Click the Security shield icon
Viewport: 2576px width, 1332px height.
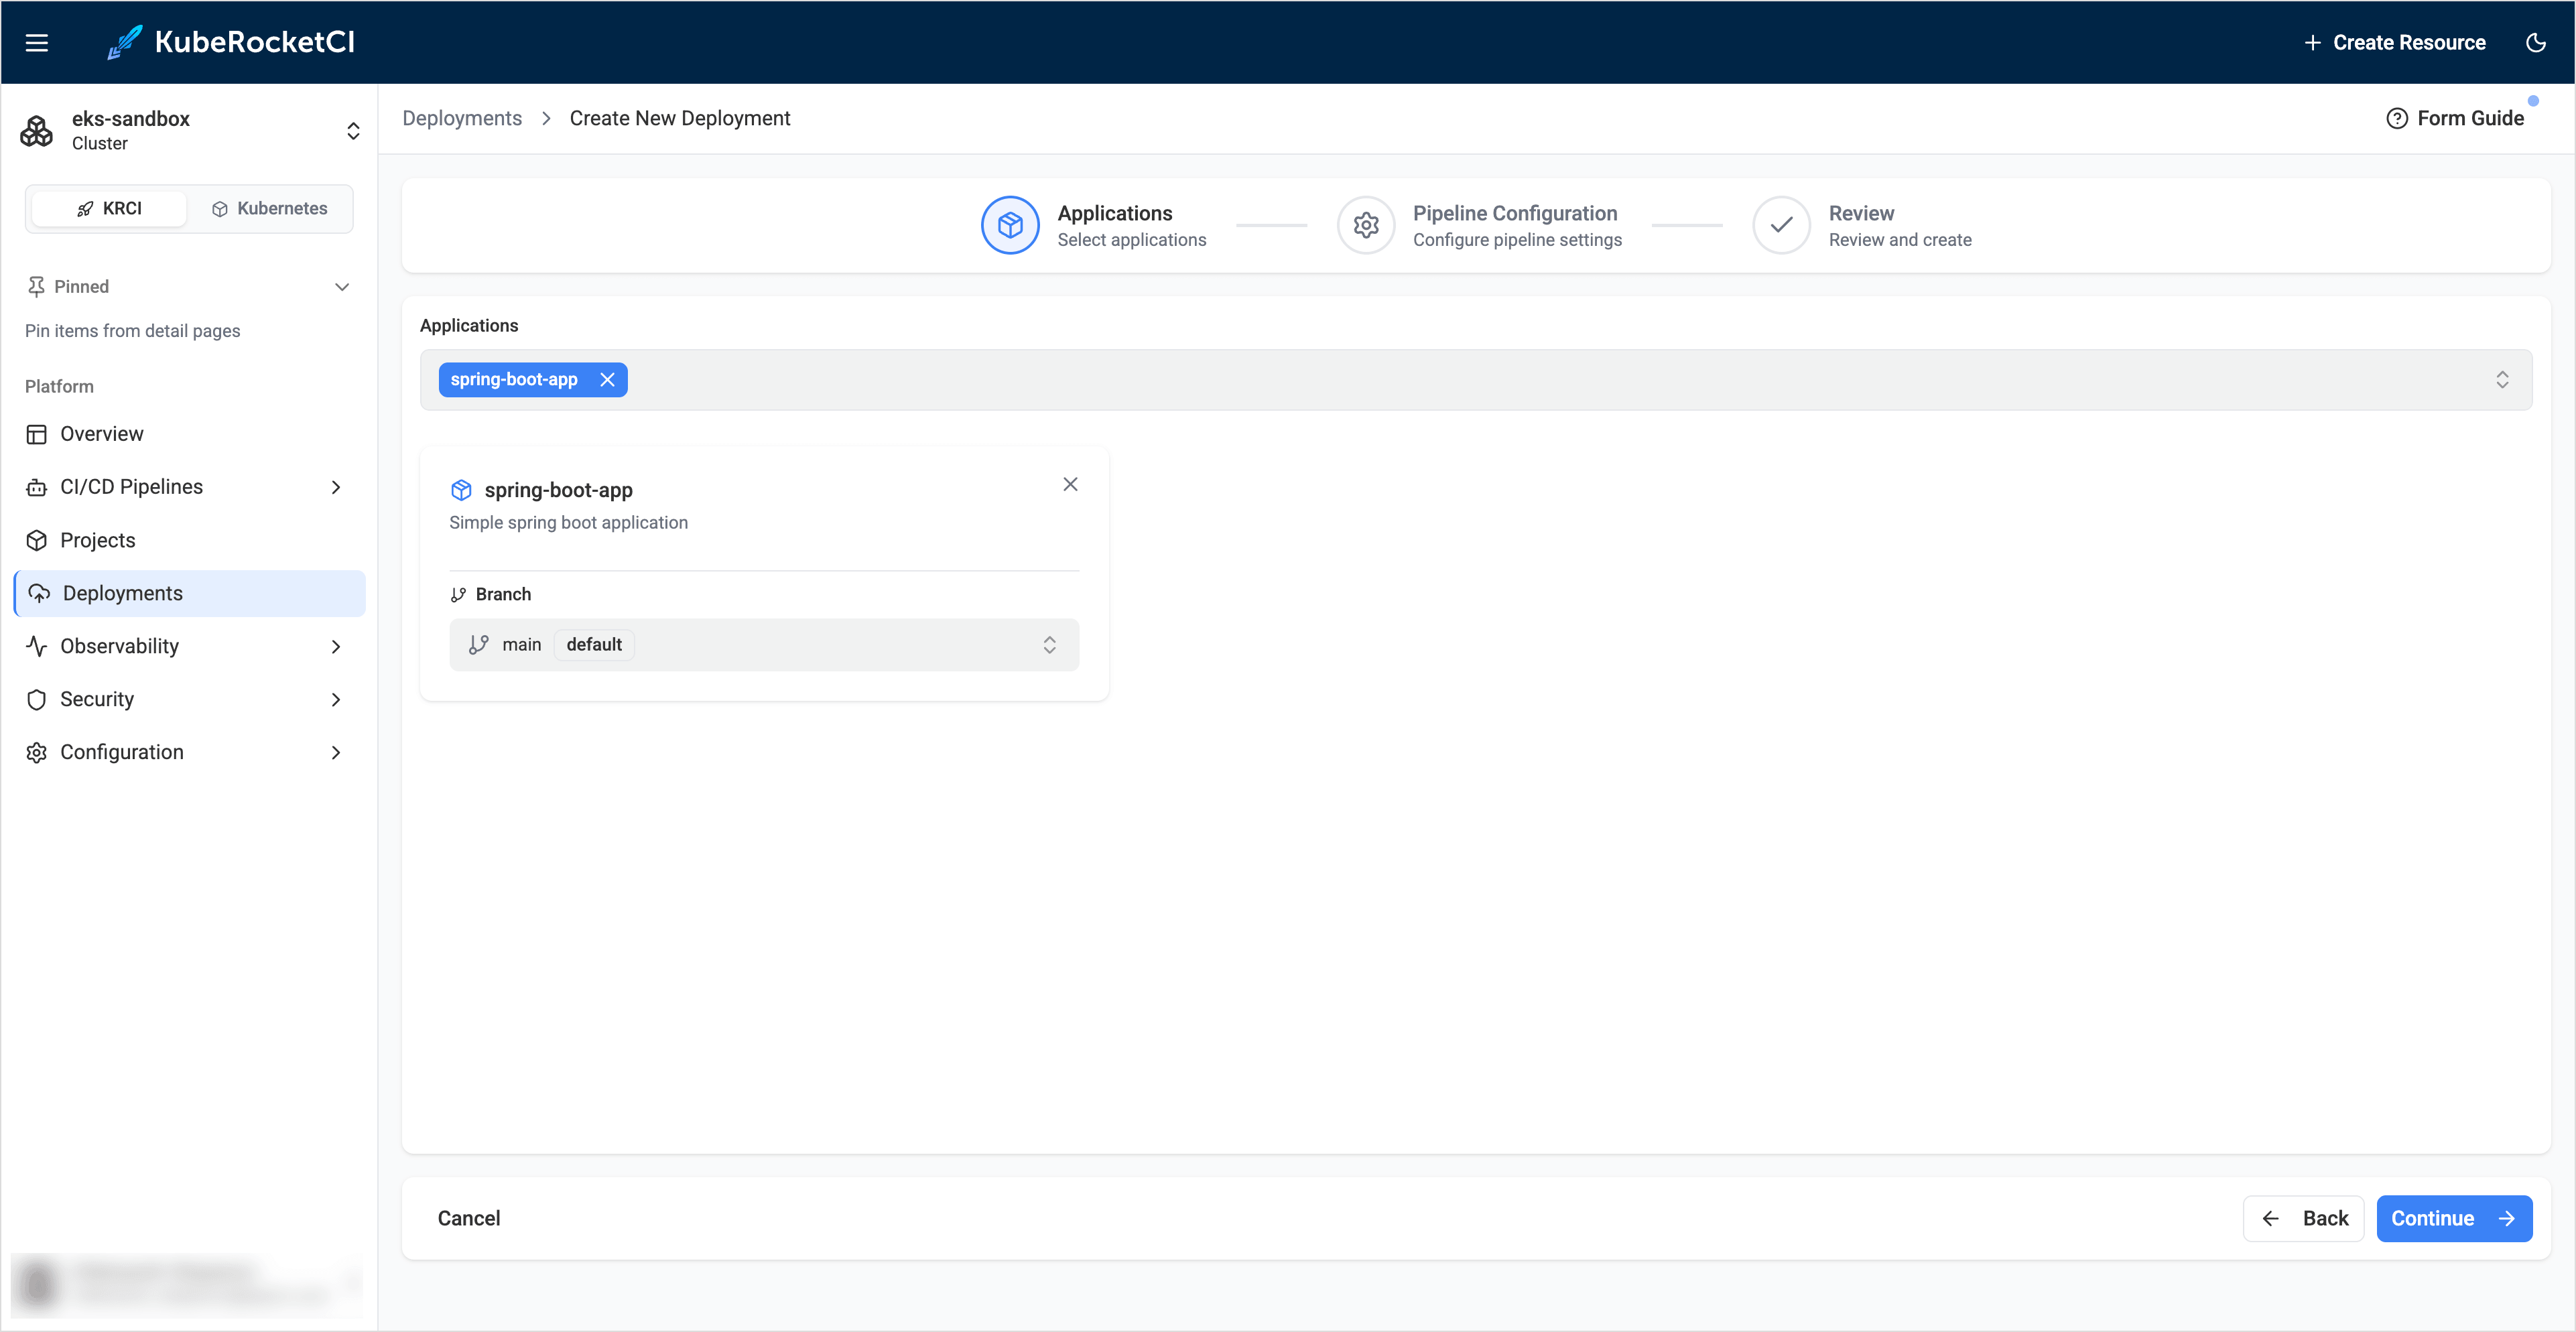click(37, 699)
